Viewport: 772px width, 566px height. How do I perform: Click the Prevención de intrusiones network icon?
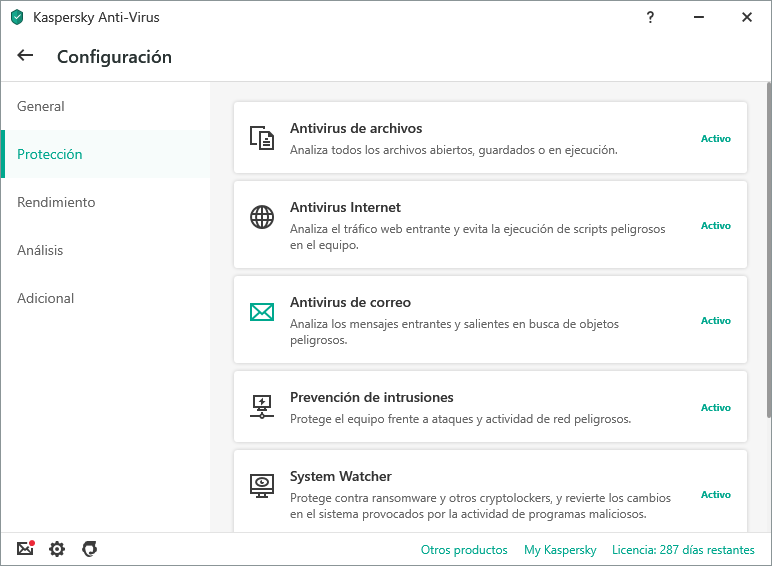coord(261,407)
